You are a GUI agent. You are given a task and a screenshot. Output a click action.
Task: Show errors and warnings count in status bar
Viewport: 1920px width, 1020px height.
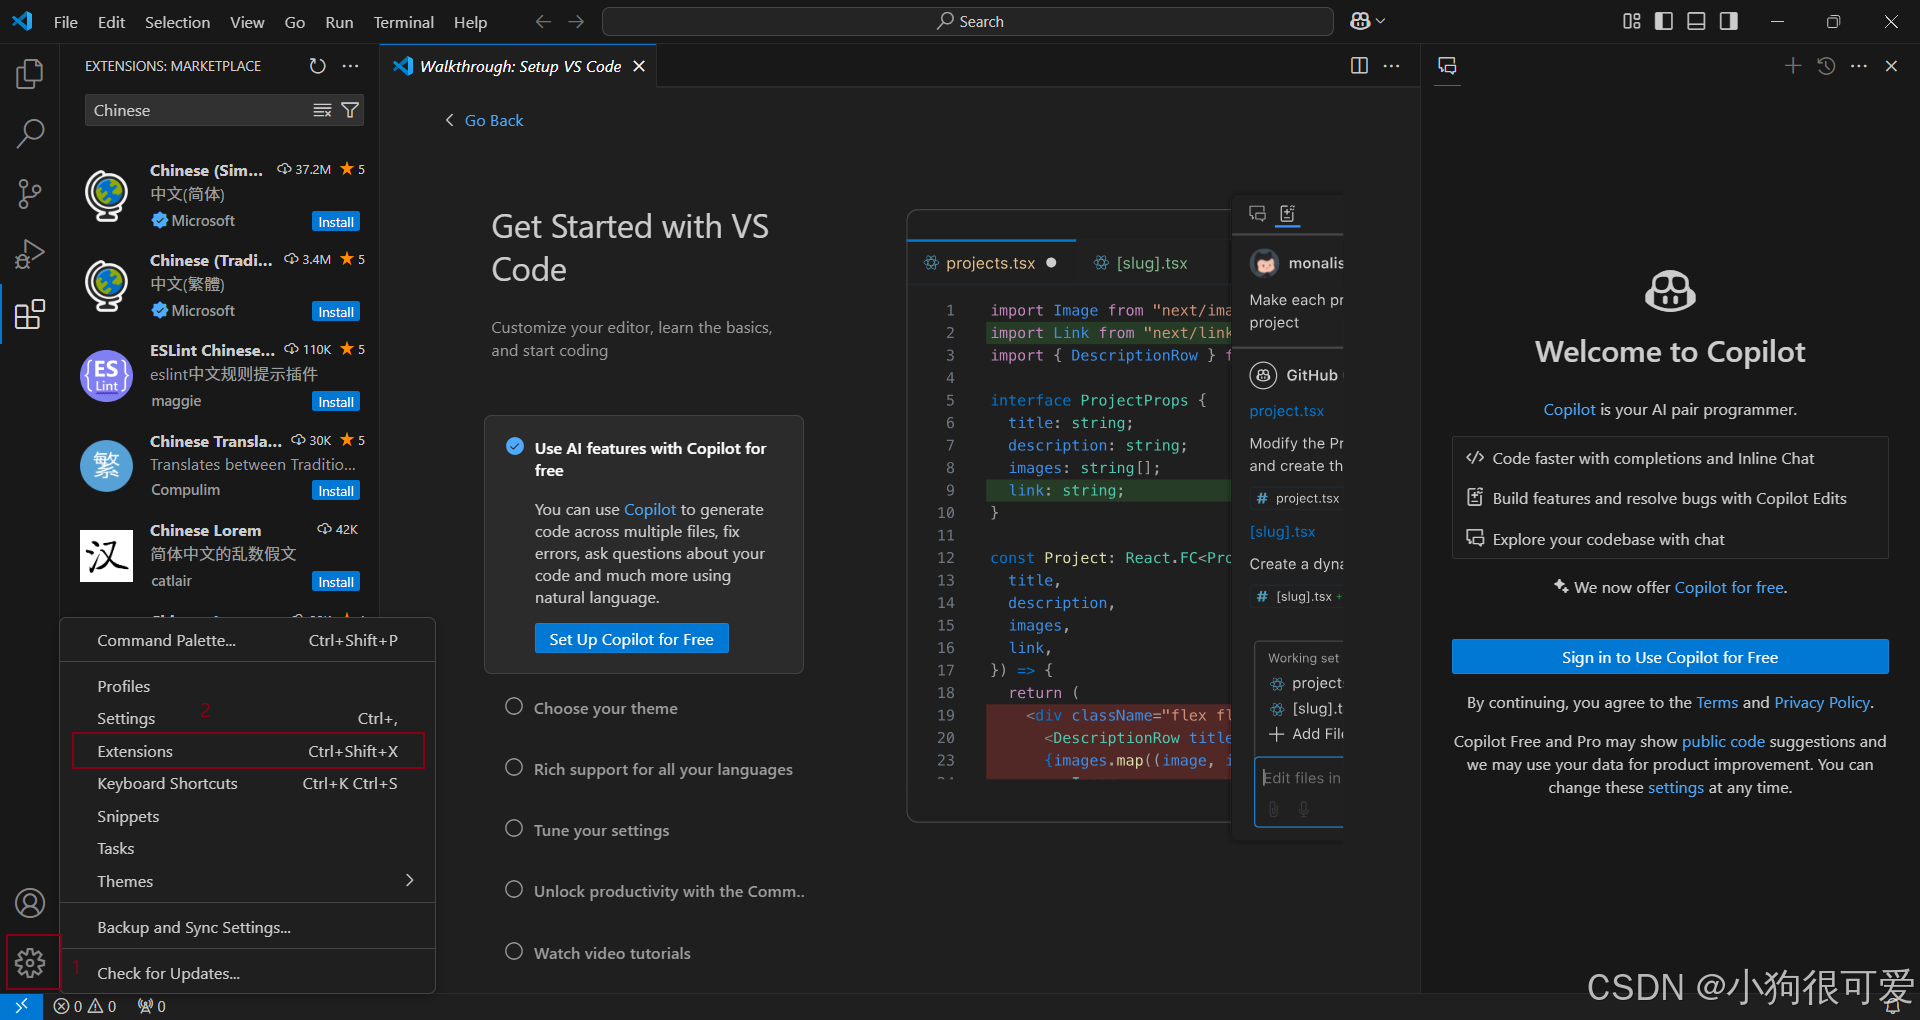[85, 1006]
